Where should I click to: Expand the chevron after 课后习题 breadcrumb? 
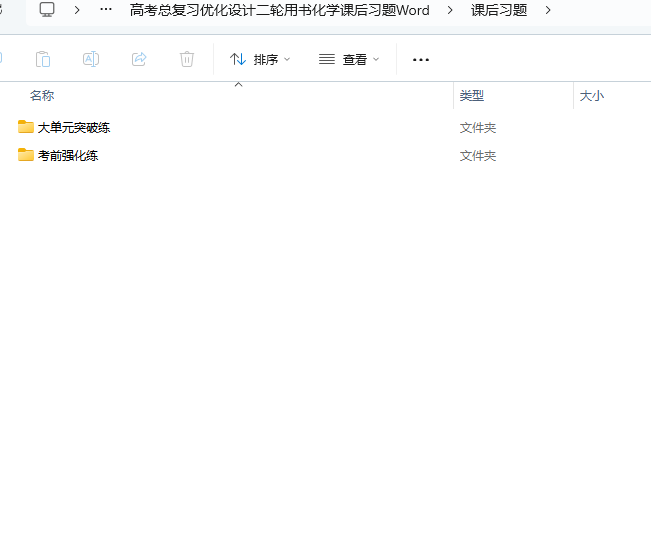click(548, 10)
